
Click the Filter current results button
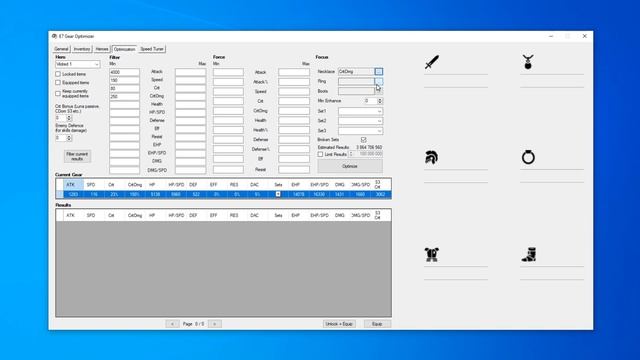click(77, 156)
